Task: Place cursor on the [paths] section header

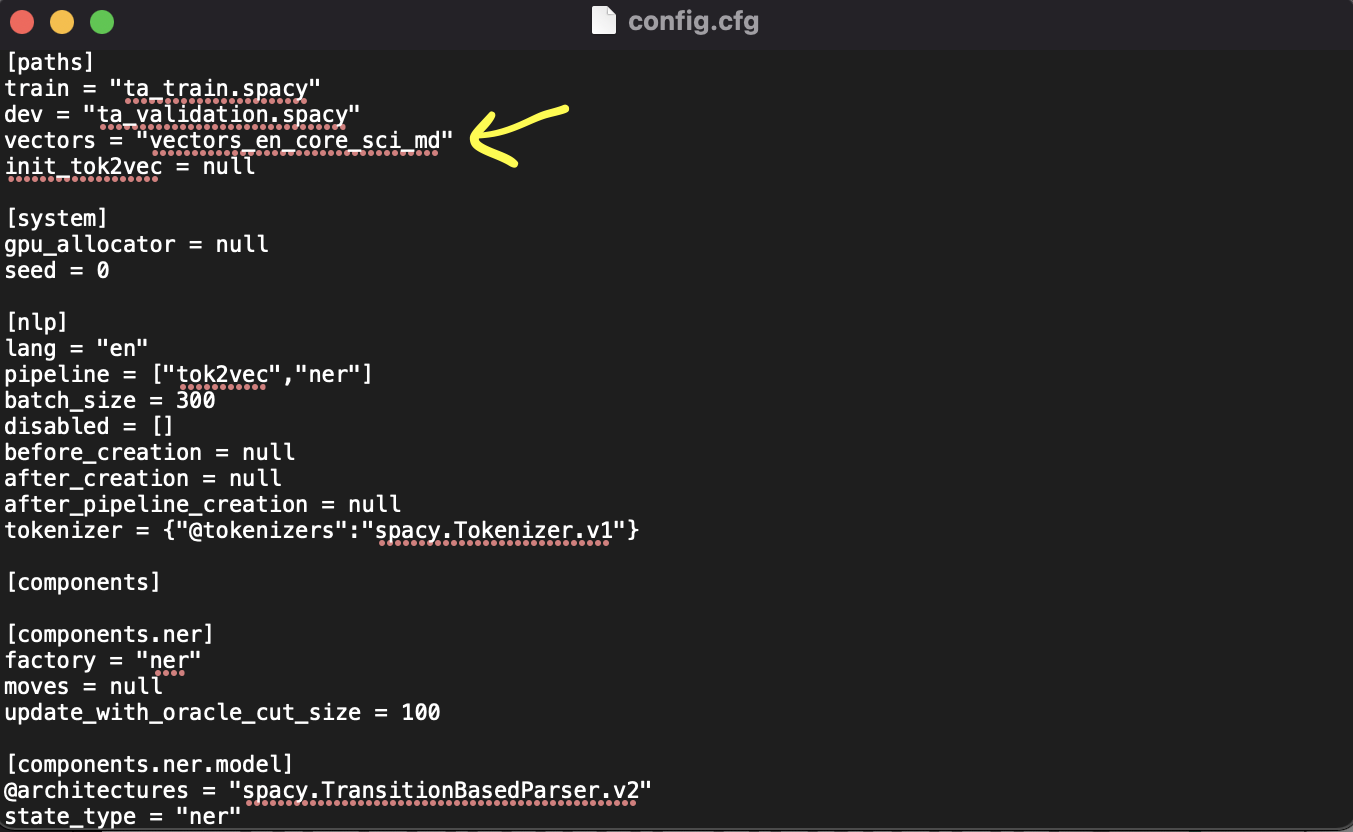Action: pyautogui.click(x=49, y=63)
